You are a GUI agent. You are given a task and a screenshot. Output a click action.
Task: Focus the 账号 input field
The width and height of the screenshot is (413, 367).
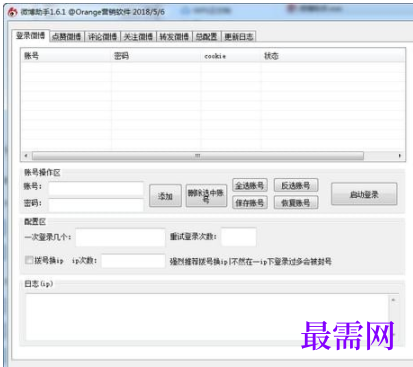pyautogui.click(x=96, y=188)
